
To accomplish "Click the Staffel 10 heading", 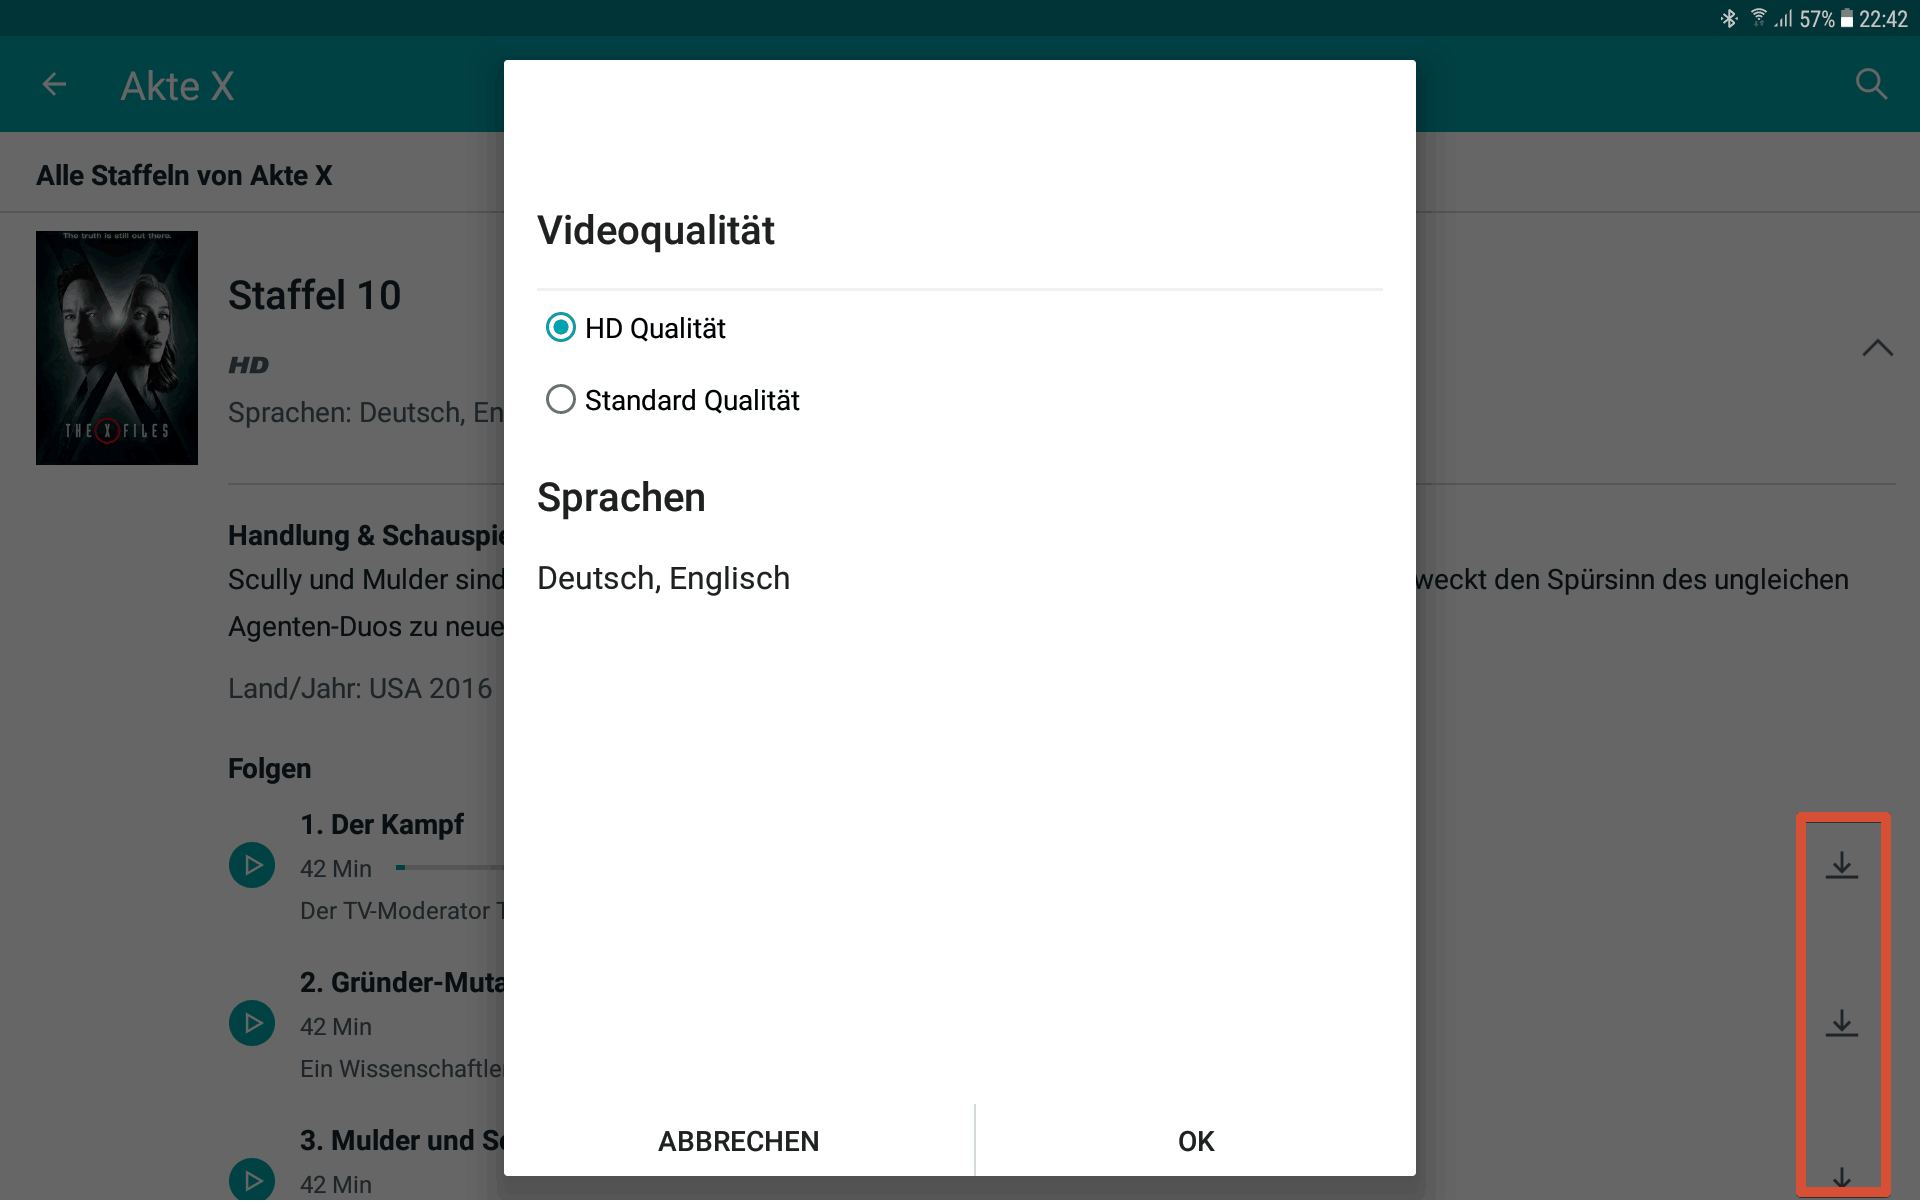I will [314, 295].
